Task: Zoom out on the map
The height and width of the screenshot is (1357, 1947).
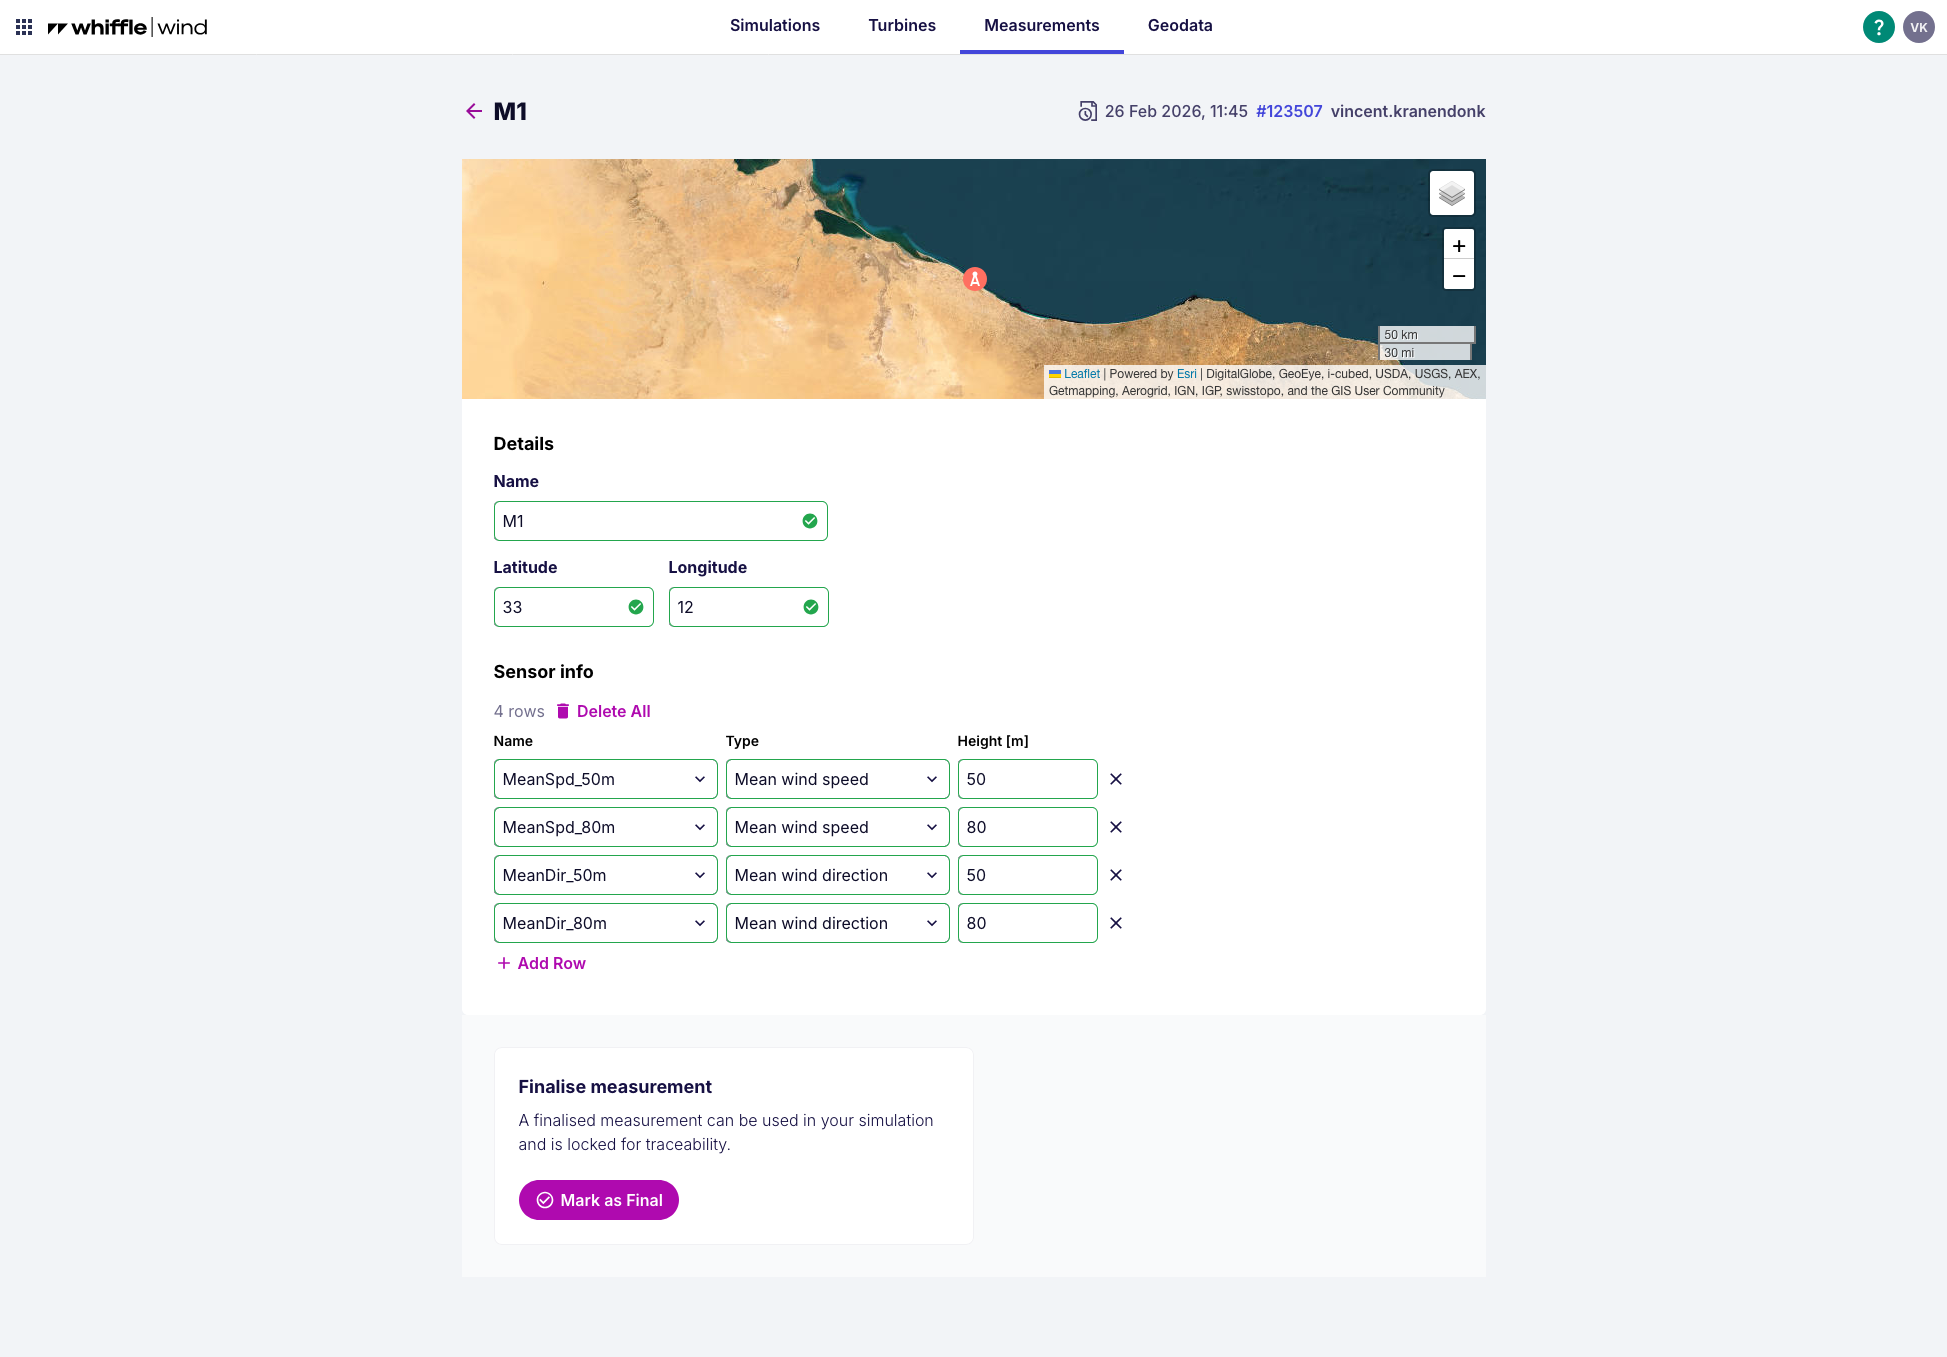Action: coord(1459,275)
